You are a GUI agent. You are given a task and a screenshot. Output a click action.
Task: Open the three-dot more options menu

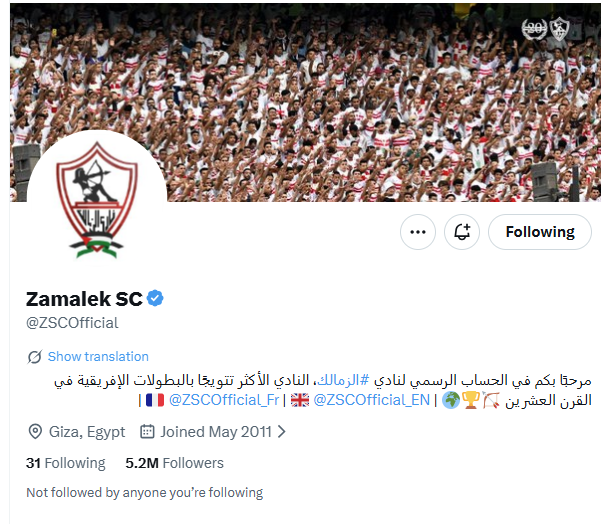tap(418, 232)
